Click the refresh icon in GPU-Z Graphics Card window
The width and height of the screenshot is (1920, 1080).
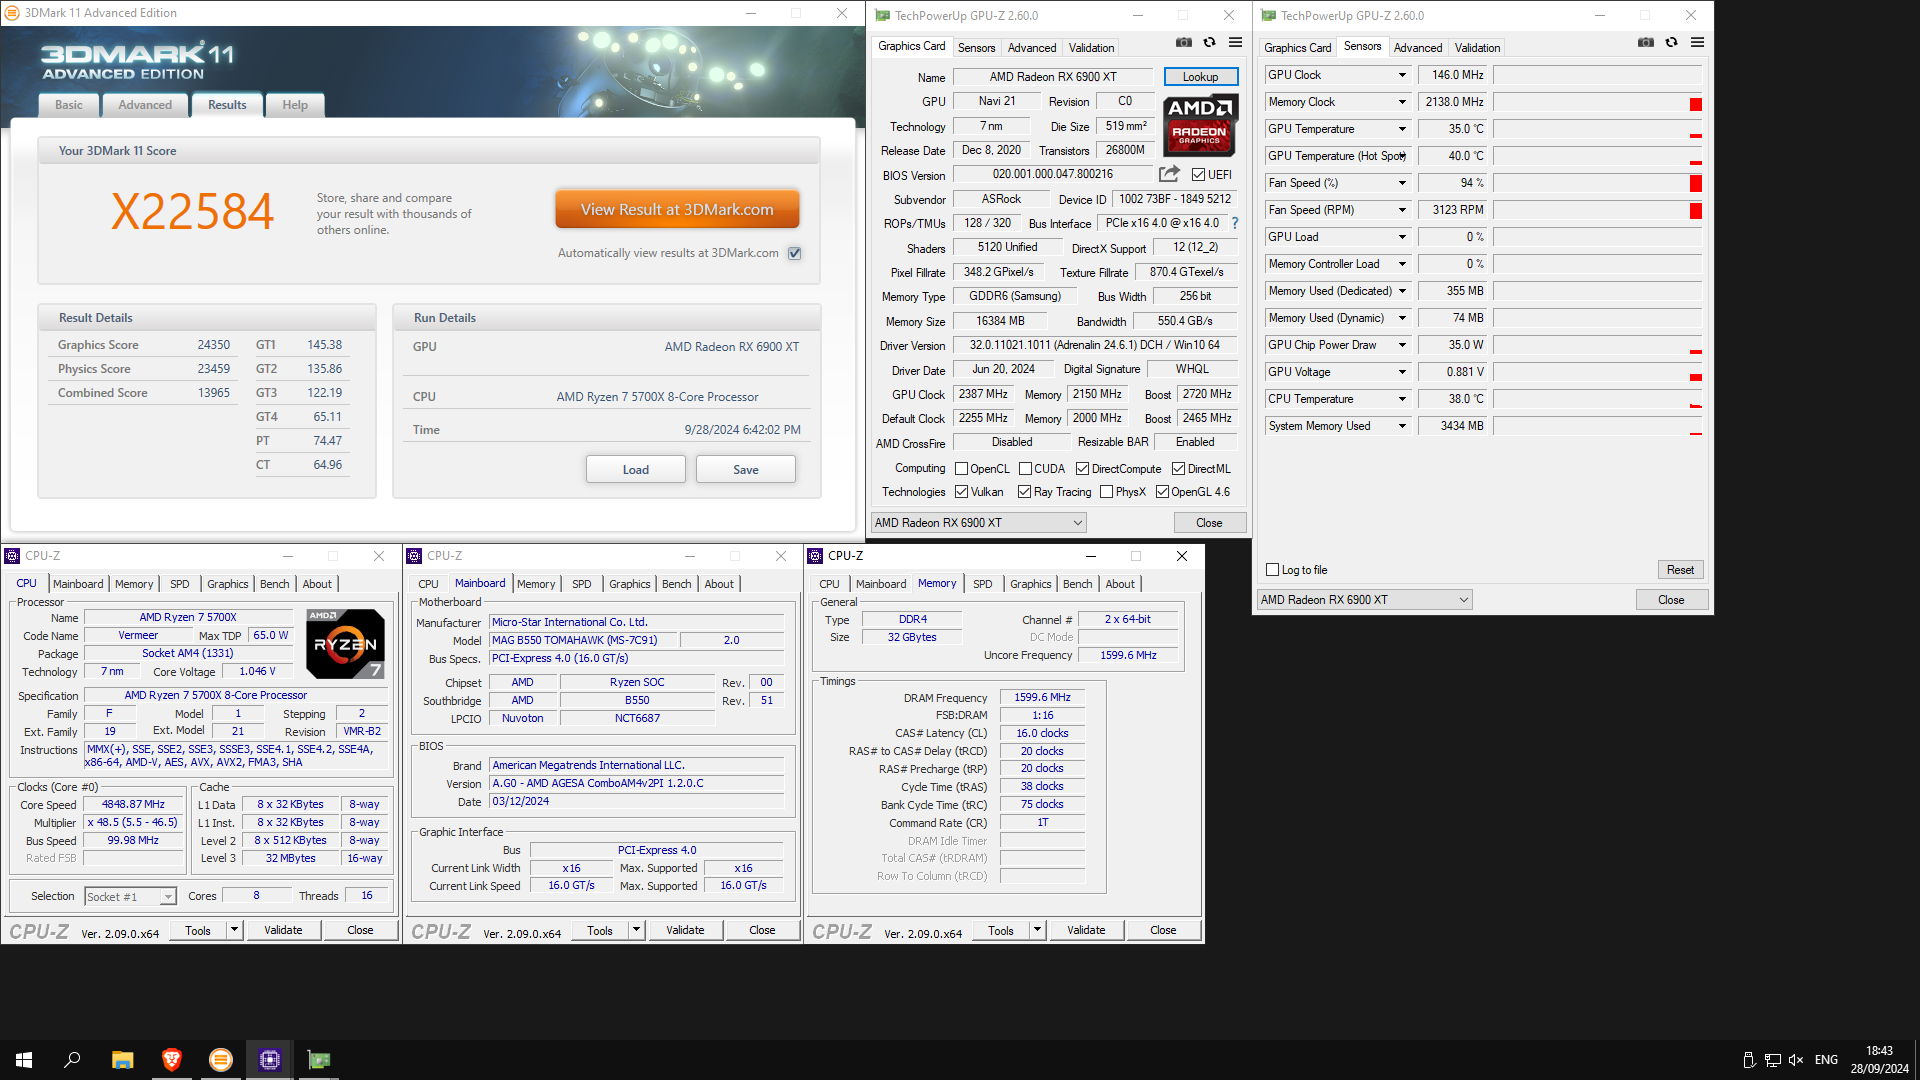pyautogui.click(x=1210, y=43)
